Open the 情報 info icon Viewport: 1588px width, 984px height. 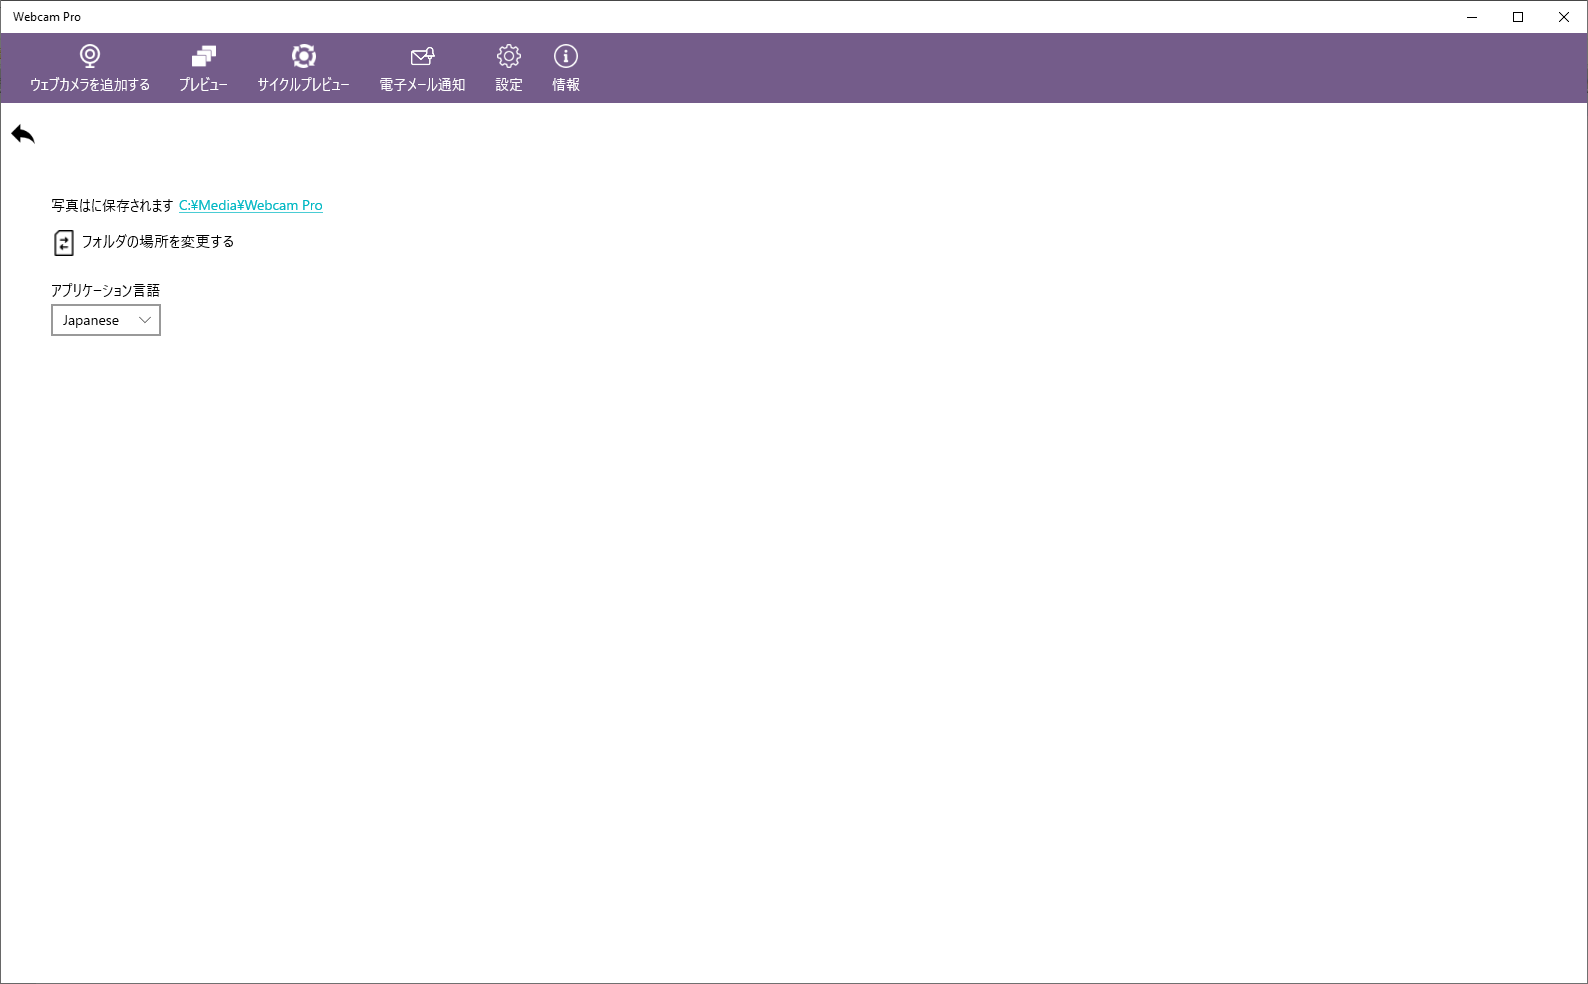pos(566,56)
